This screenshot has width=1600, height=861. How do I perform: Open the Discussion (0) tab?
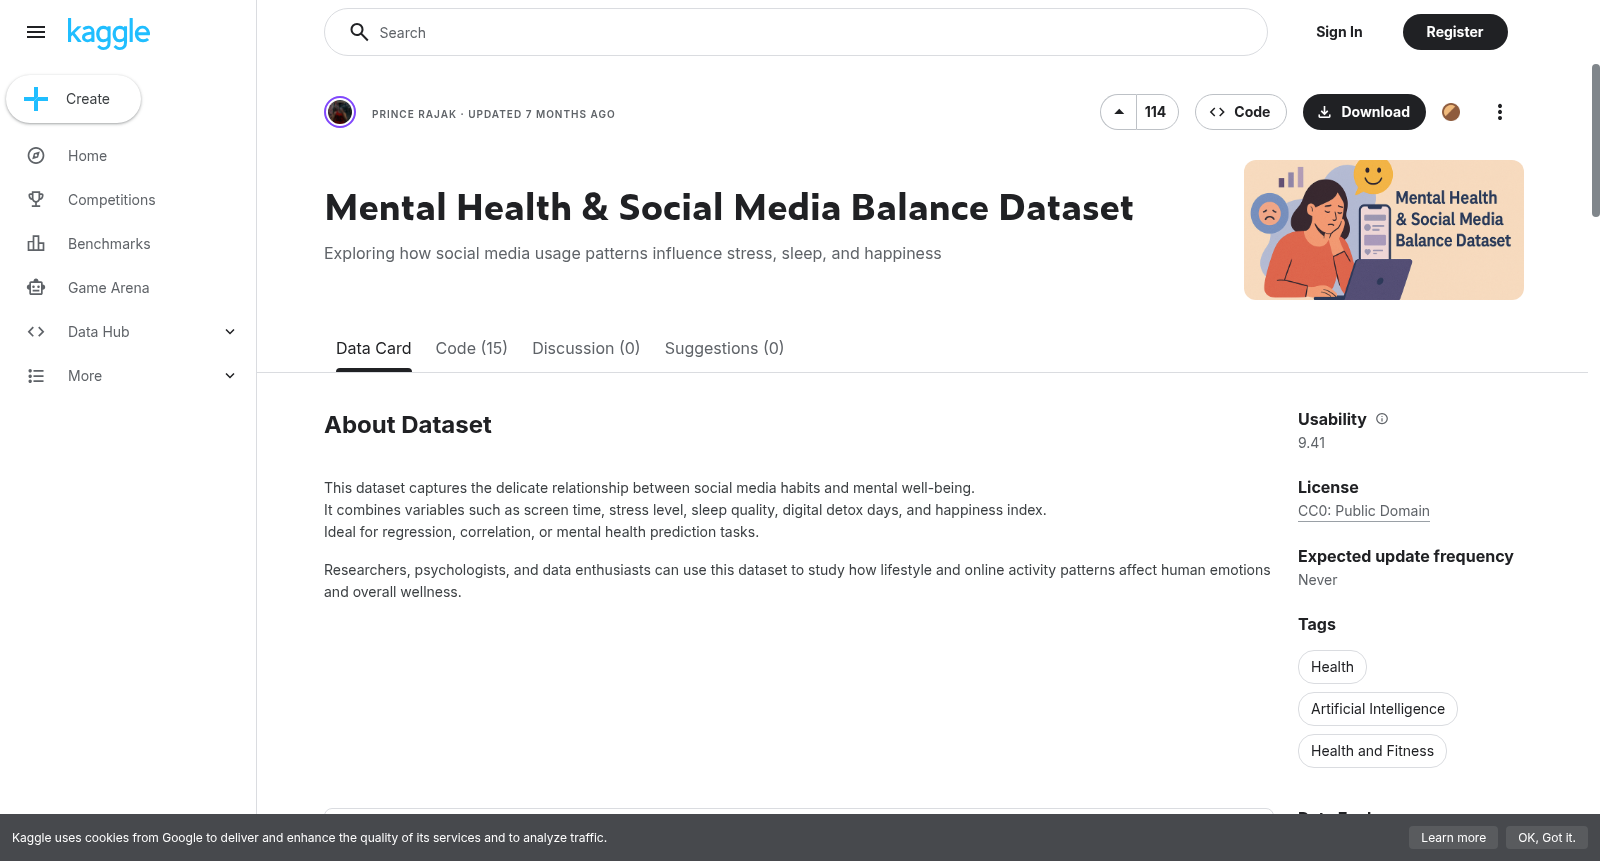click(x=586, y=348)
